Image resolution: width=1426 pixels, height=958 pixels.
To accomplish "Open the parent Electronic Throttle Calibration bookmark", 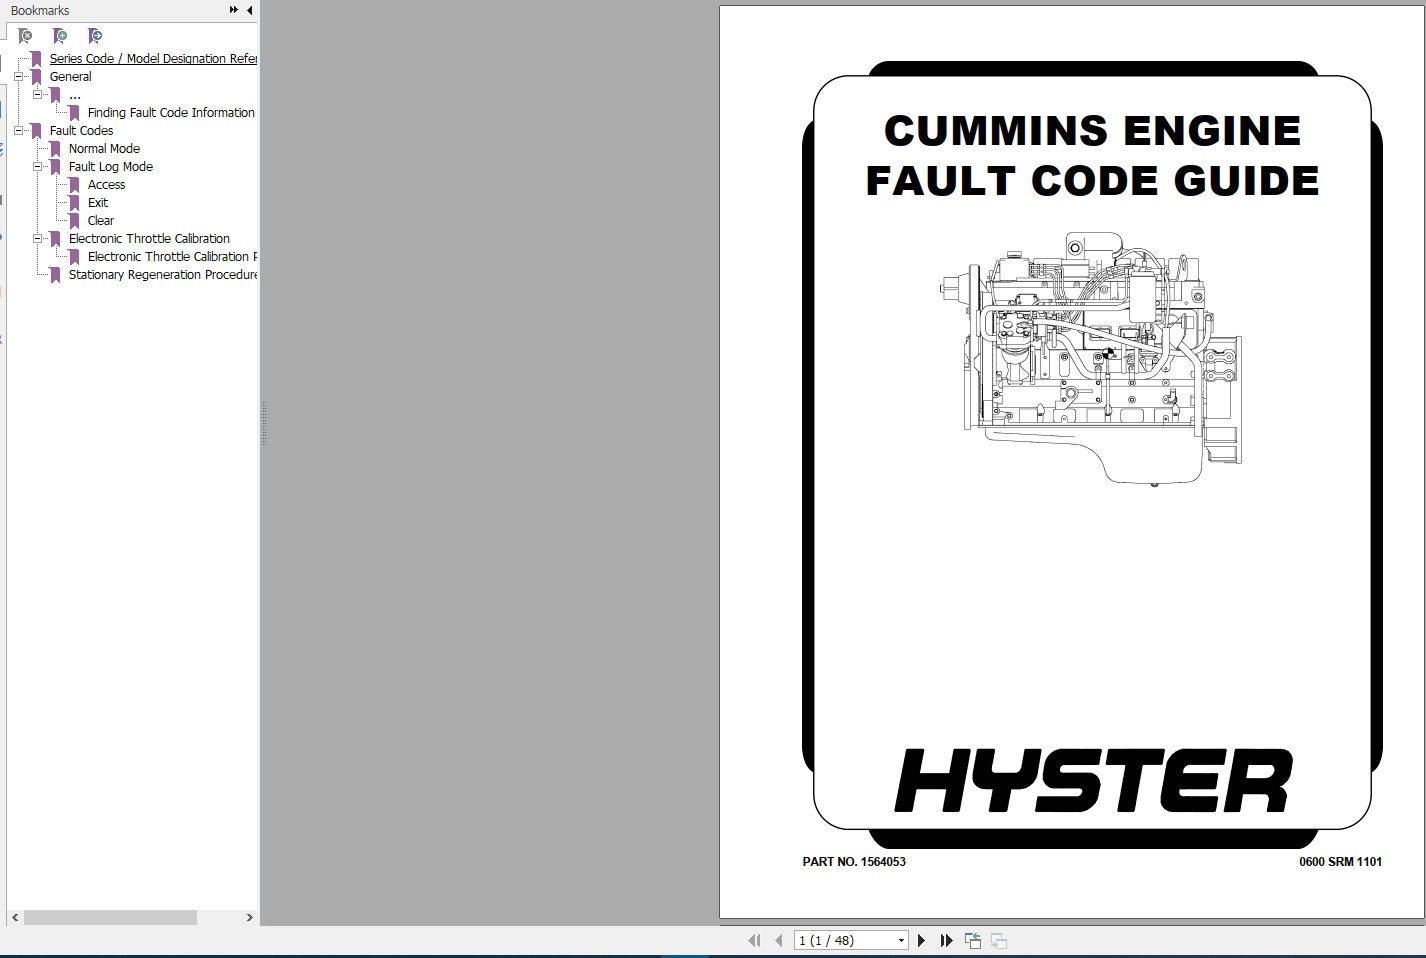I will tap(149, 238).
